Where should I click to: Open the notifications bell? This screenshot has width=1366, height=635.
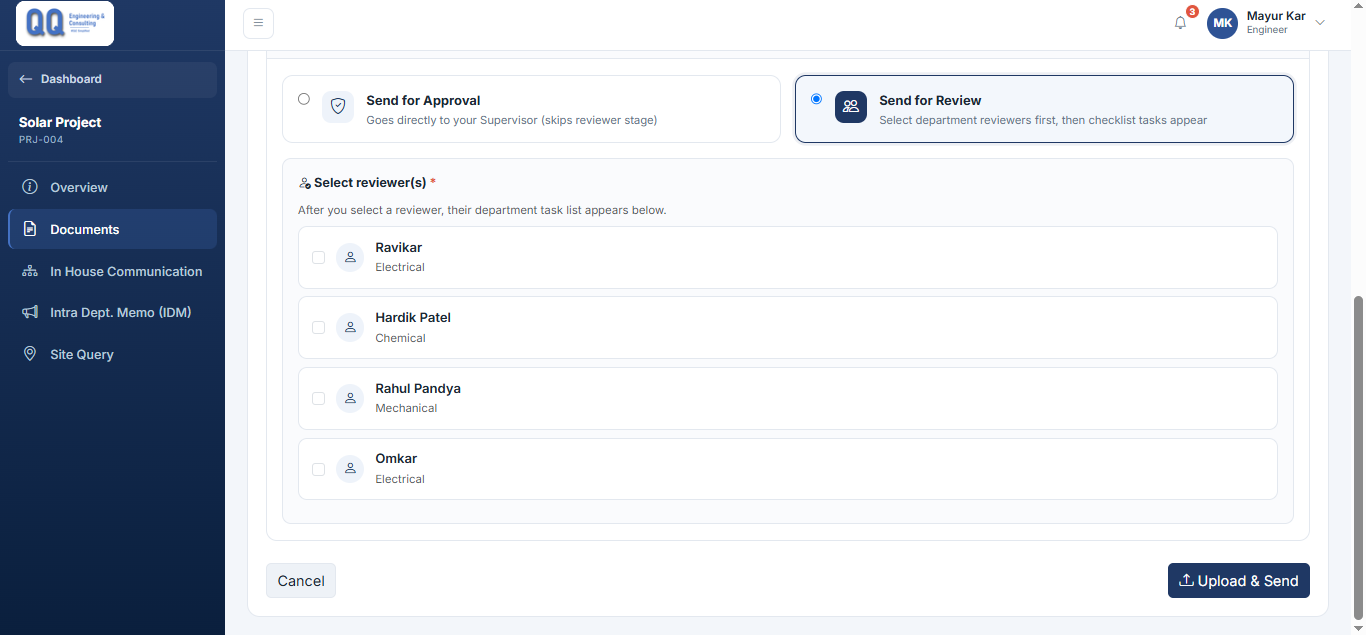pos(1181,23)
